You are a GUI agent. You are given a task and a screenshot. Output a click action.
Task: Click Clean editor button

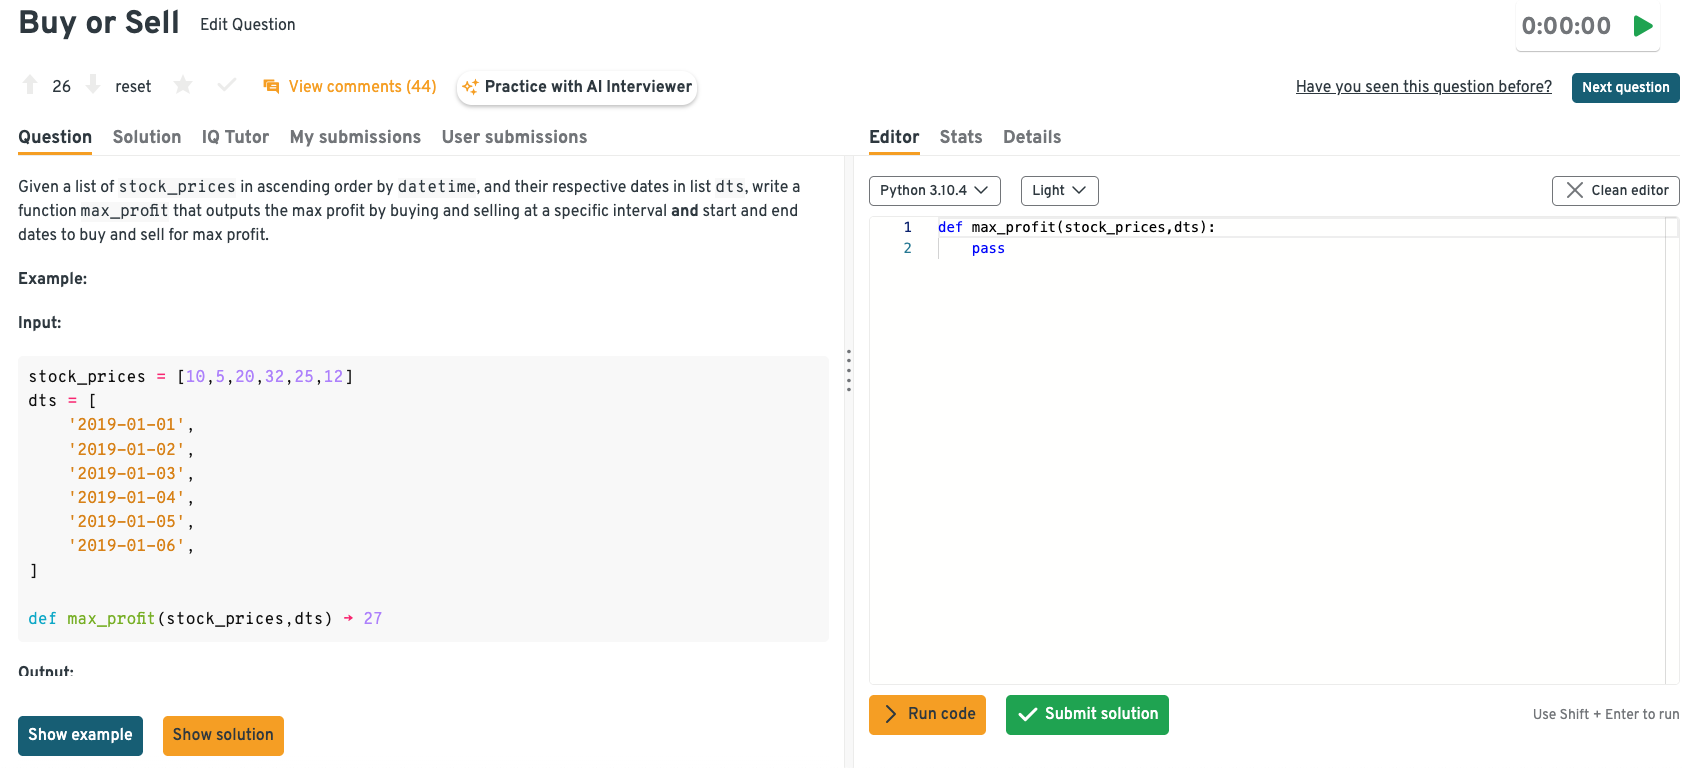click(x=1615, y=190)
